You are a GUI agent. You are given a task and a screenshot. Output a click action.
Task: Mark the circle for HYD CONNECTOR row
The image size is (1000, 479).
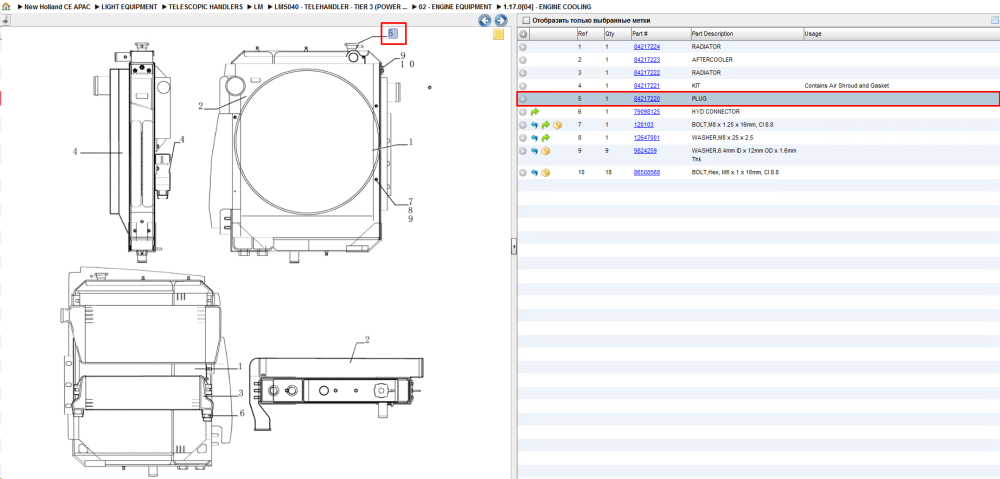523,112
